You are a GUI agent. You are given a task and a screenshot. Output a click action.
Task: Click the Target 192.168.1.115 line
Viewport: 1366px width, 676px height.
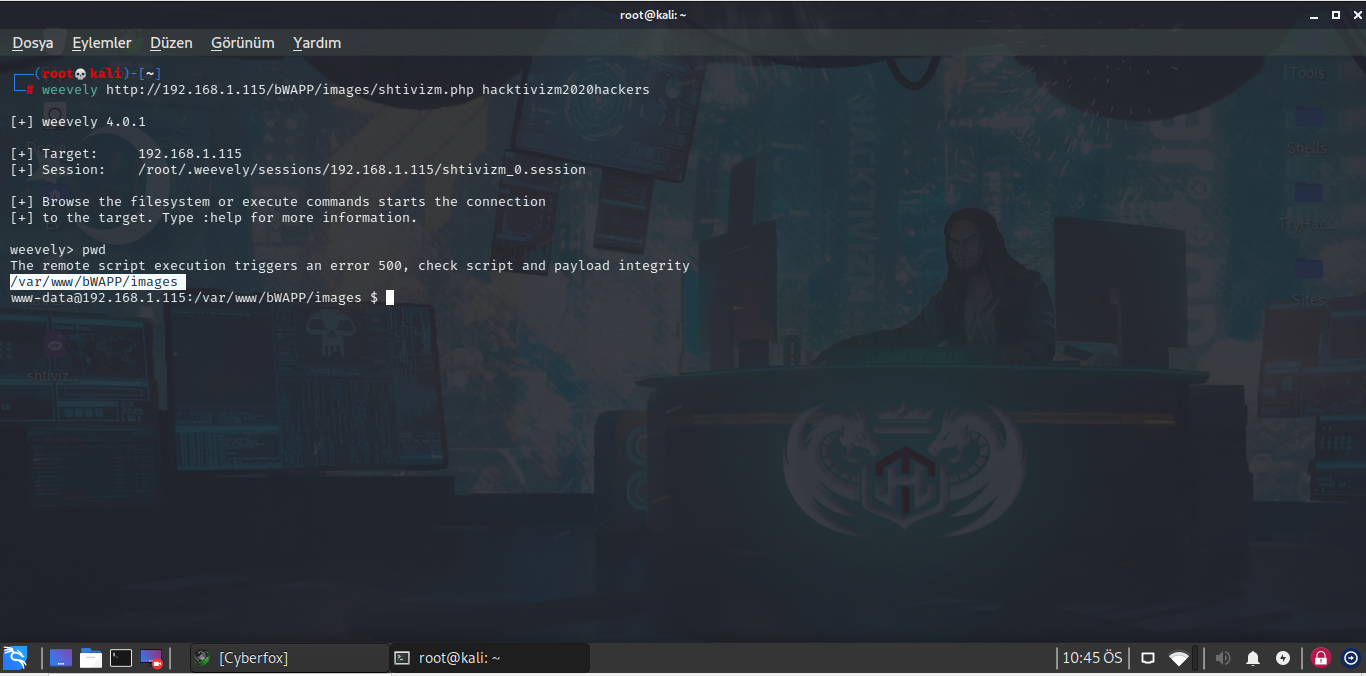click(x=126, y=154)
